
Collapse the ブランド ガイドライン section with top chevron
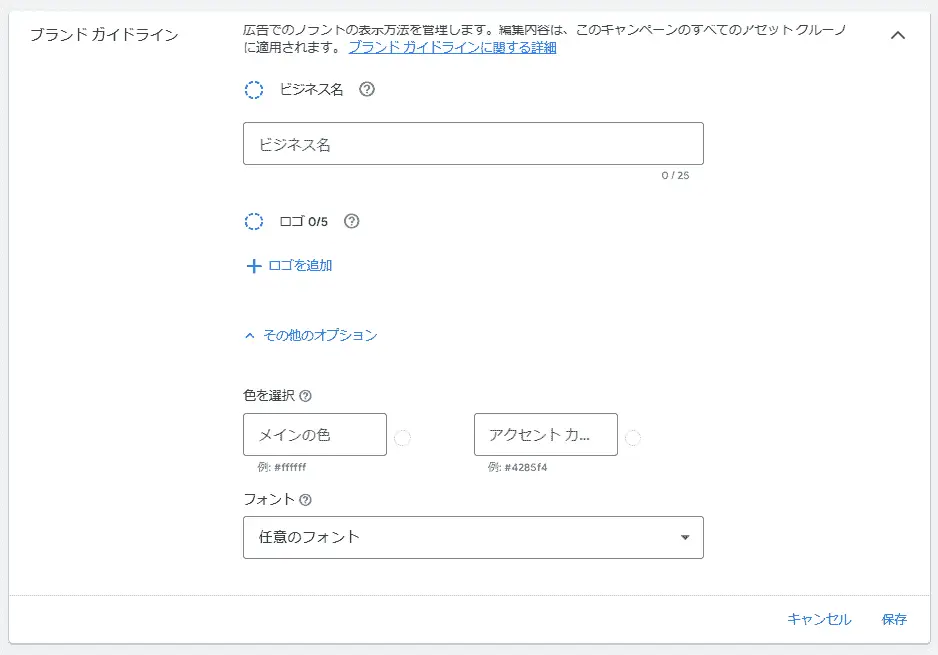[x=897, y=33]
